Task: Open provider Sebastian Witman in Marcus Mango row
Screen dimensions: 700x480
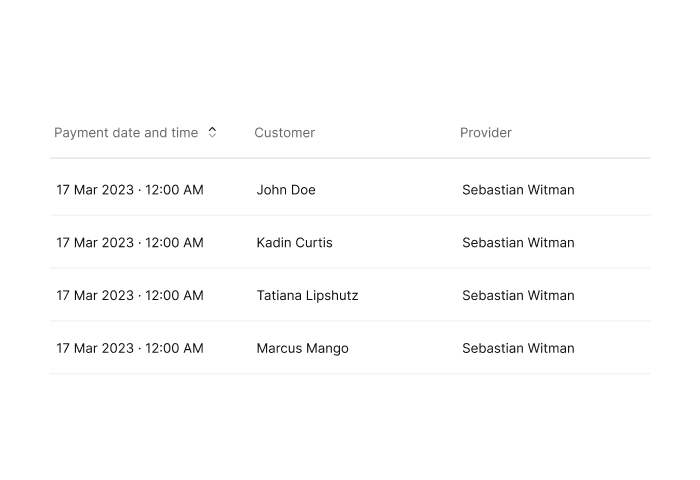Action: click(x=518, y=348)
